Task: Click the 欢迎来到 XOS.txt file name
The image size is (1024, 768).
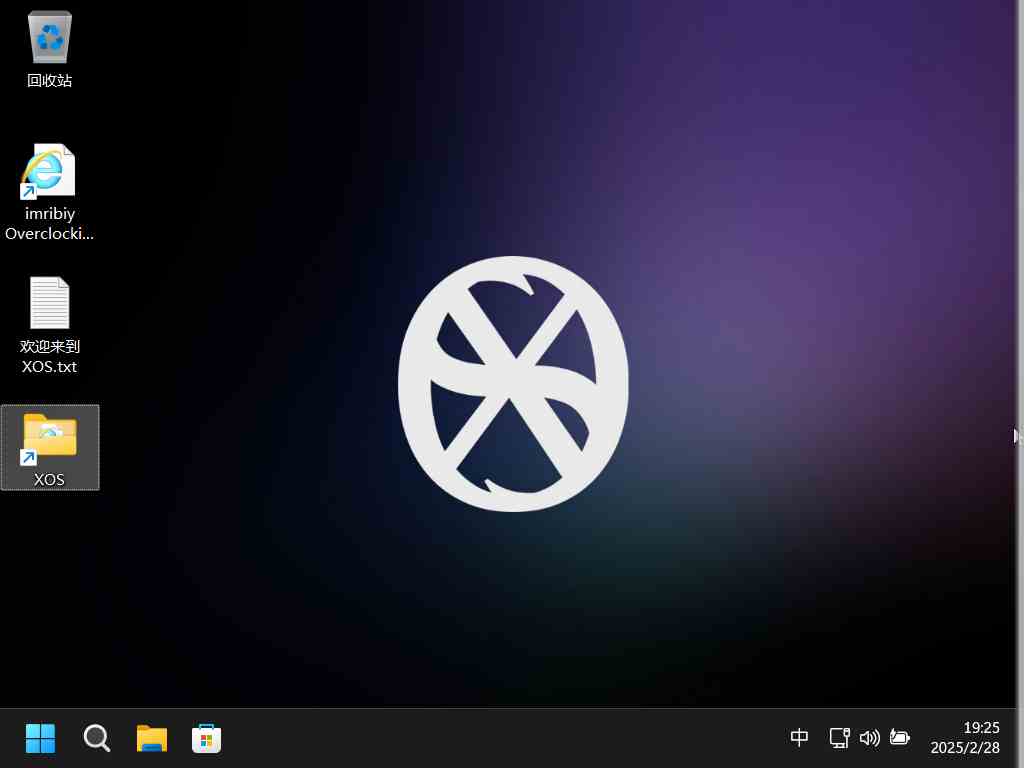Action: point(50,356)
